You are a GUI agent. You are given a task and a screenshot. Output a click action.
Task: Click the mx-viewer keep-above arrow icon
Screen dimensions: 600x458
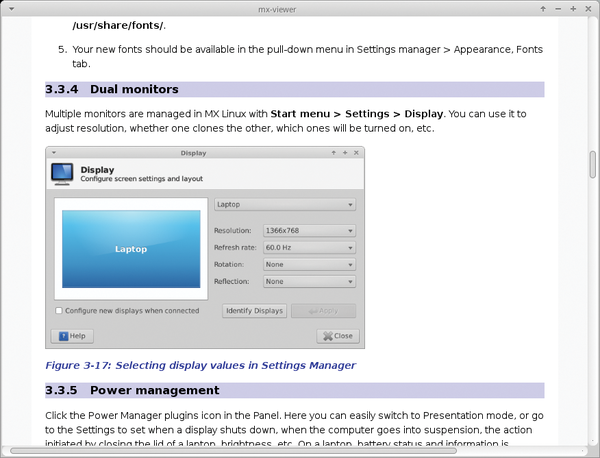543,9
